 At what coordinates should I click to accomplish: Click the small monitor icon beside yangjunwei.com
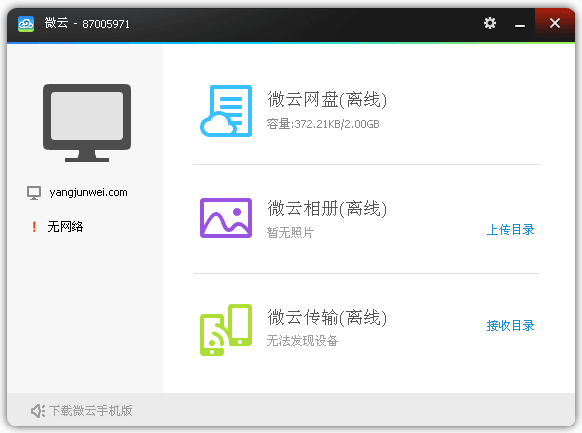click(x=34, y=193)
